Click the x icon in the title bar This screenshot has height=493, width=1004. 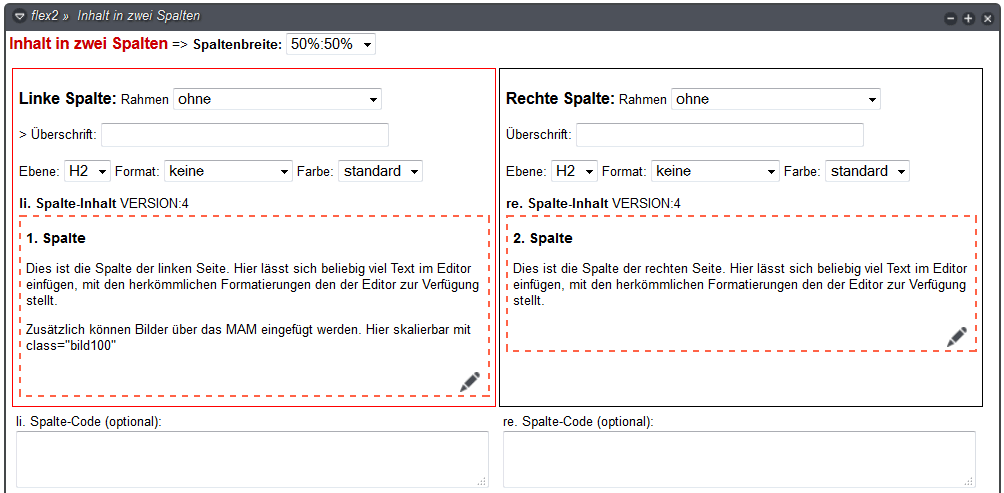987,19
